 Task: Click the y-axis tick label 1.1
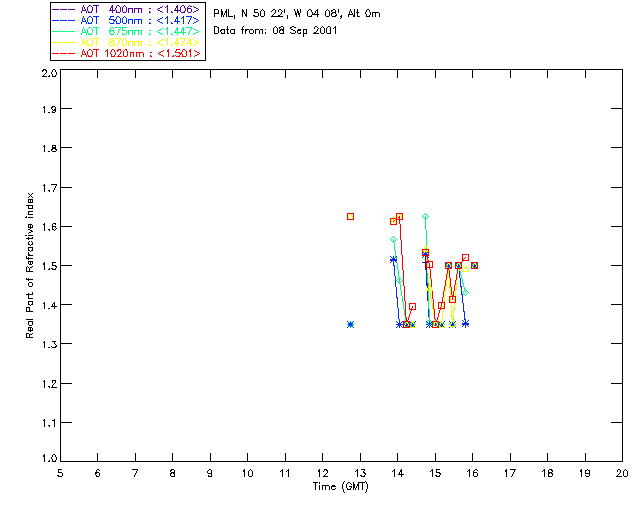(49, 423)
